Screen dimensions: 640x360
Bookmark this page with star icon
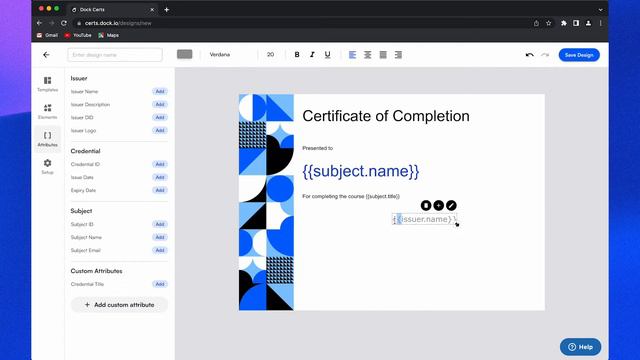pos(549,23)
